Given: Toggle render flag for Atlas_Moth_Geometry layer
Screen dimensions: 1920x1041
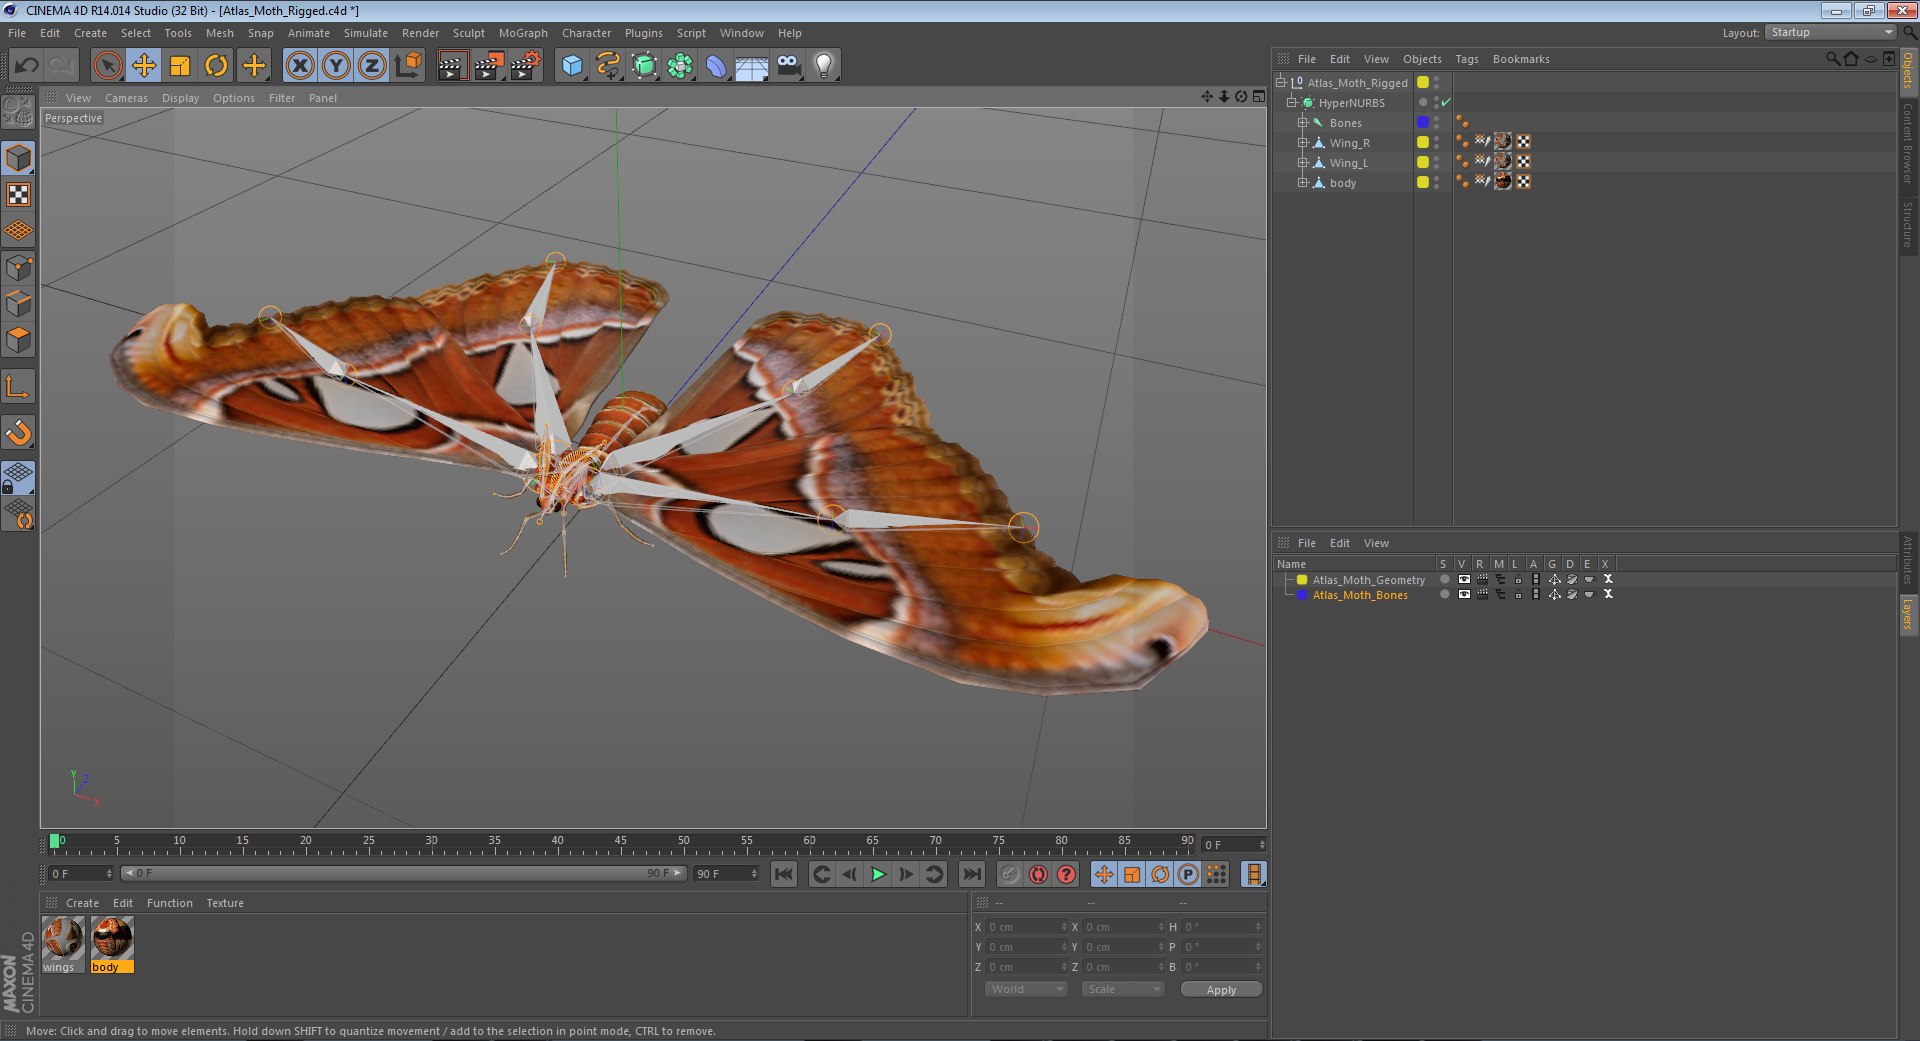Looking at the screenshot, I should (x=1482, y=579).
